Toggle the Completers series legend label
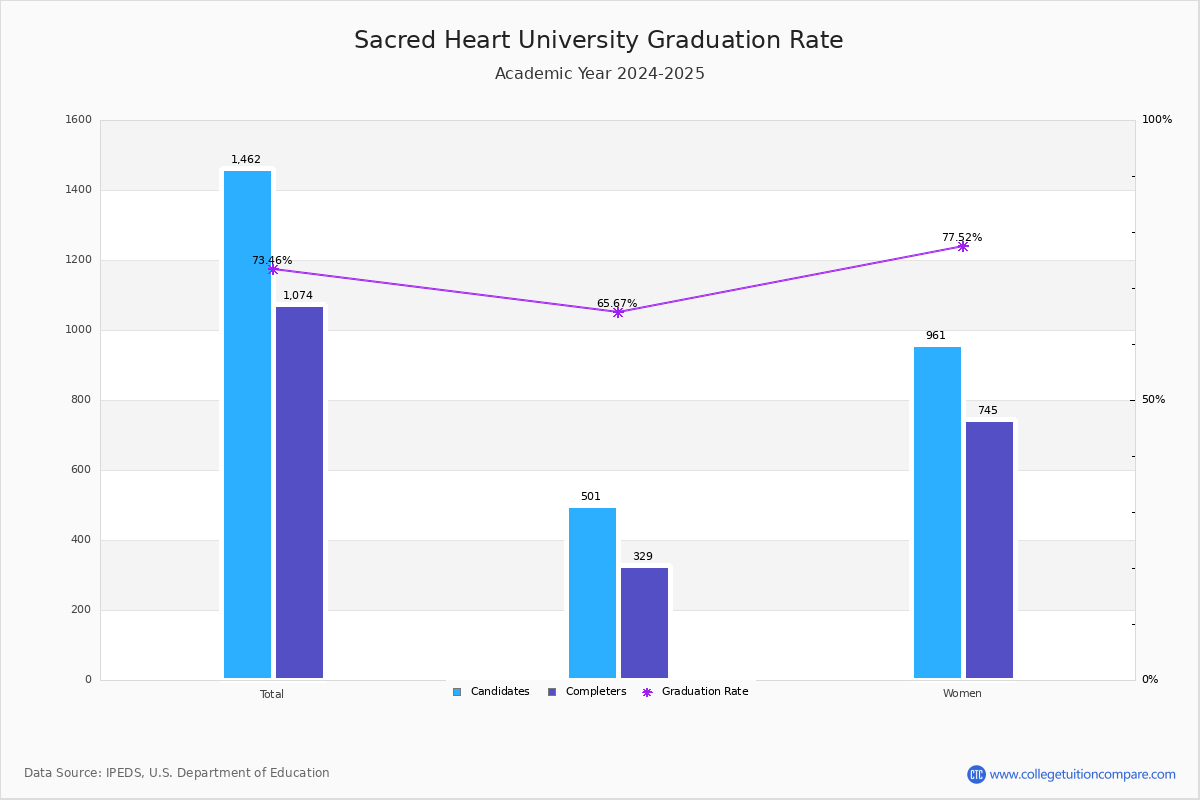Screen dimensions: 1200x800 click(596, 692)
